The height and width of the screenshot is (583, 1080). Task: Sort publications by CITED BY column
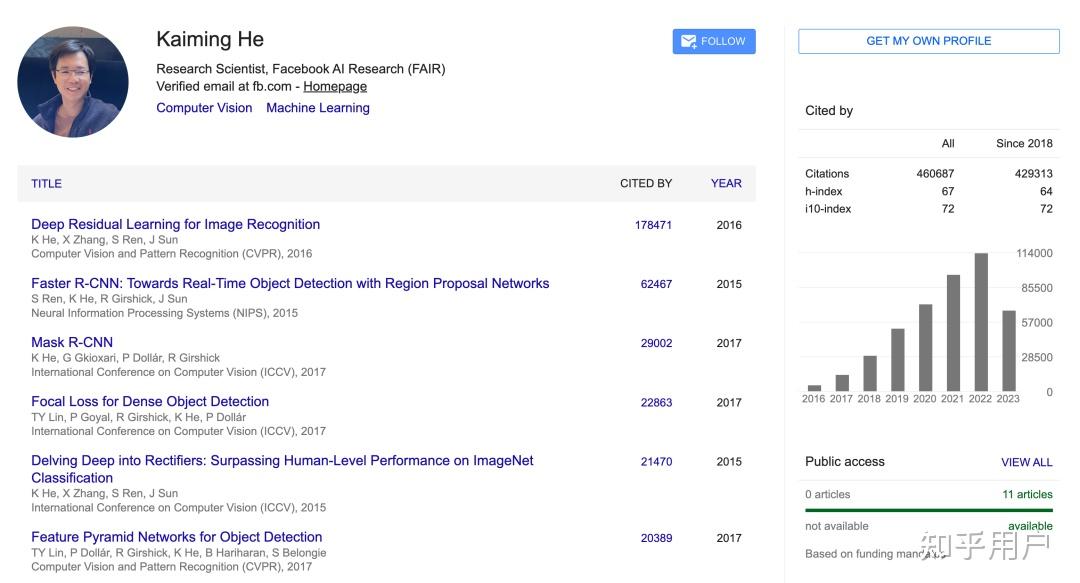pos(646,184)
